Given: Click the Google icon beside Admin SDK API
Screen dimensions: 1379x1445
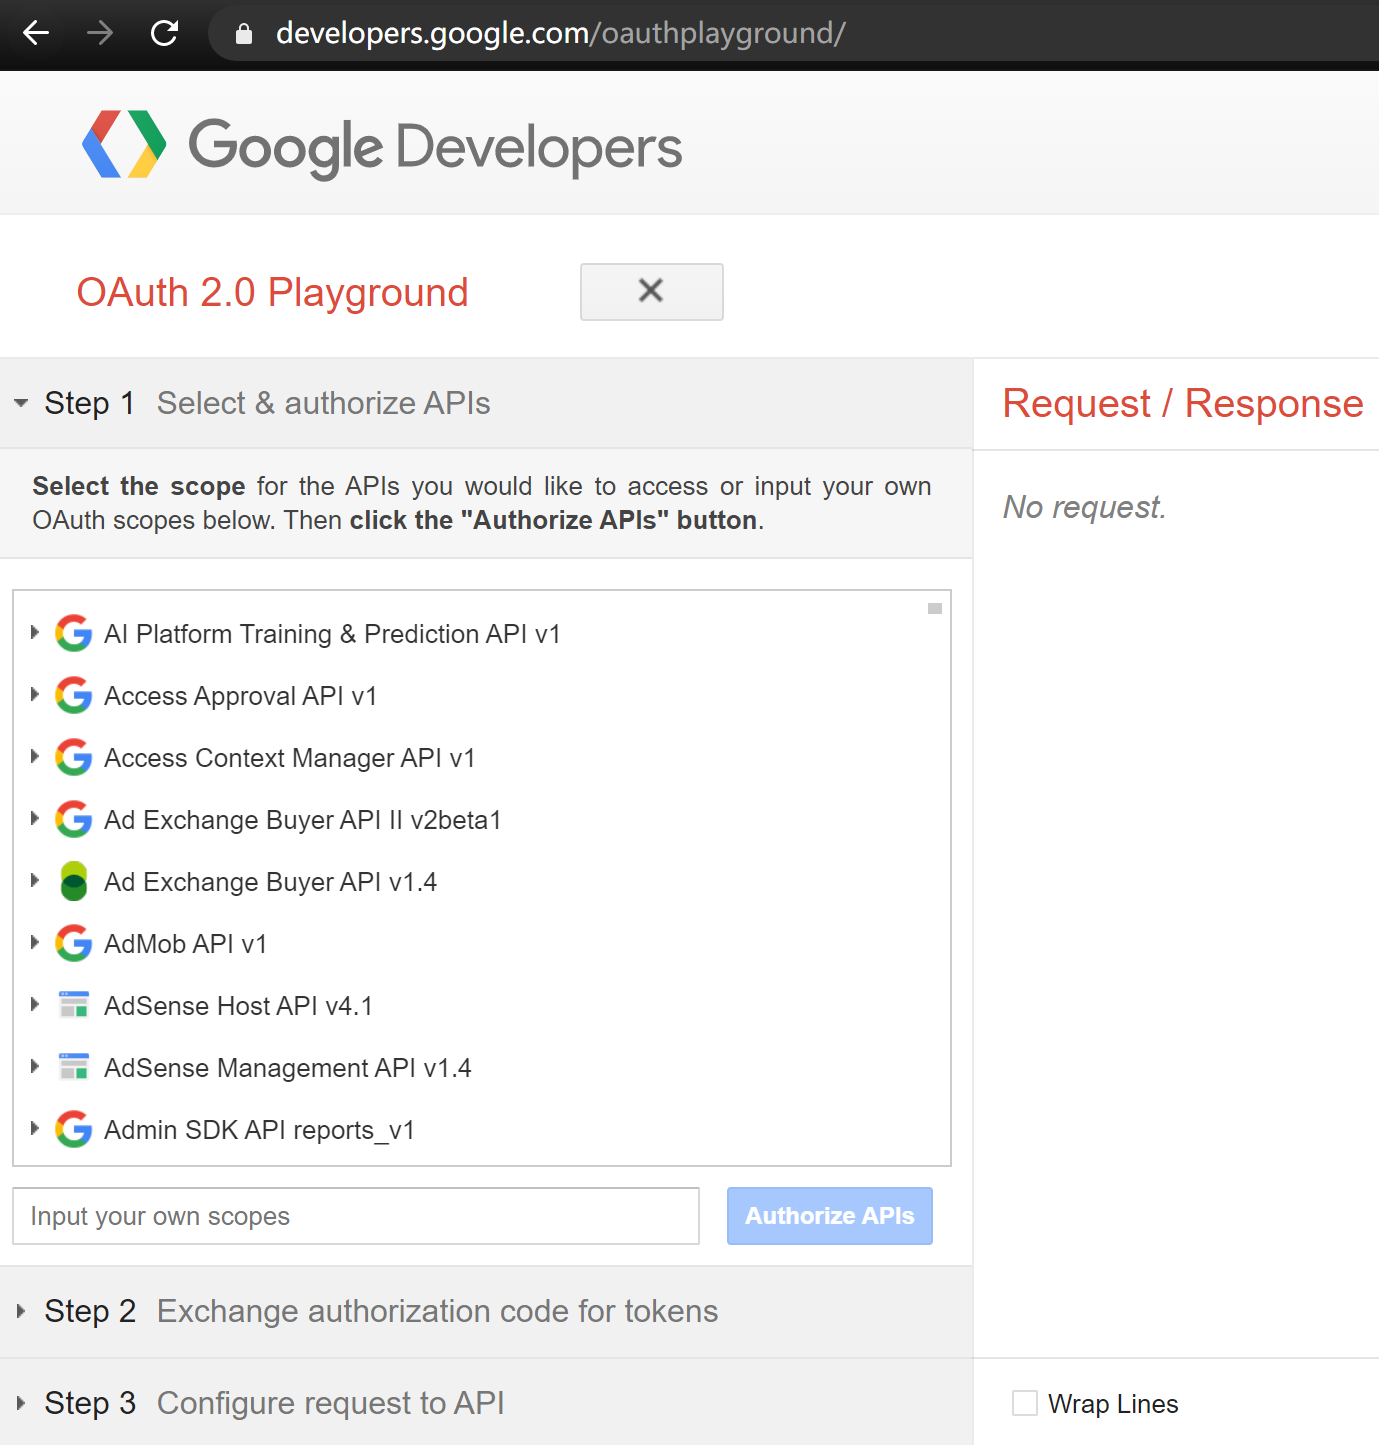Looking at the screenshot, I should click(74, 1129).
